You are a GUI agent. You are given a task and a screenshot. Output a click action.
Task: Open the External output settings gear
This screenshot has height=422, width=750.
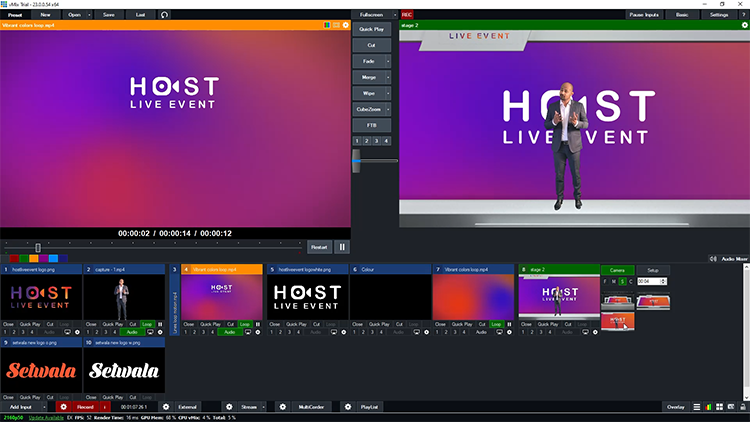tap(166, 407)
